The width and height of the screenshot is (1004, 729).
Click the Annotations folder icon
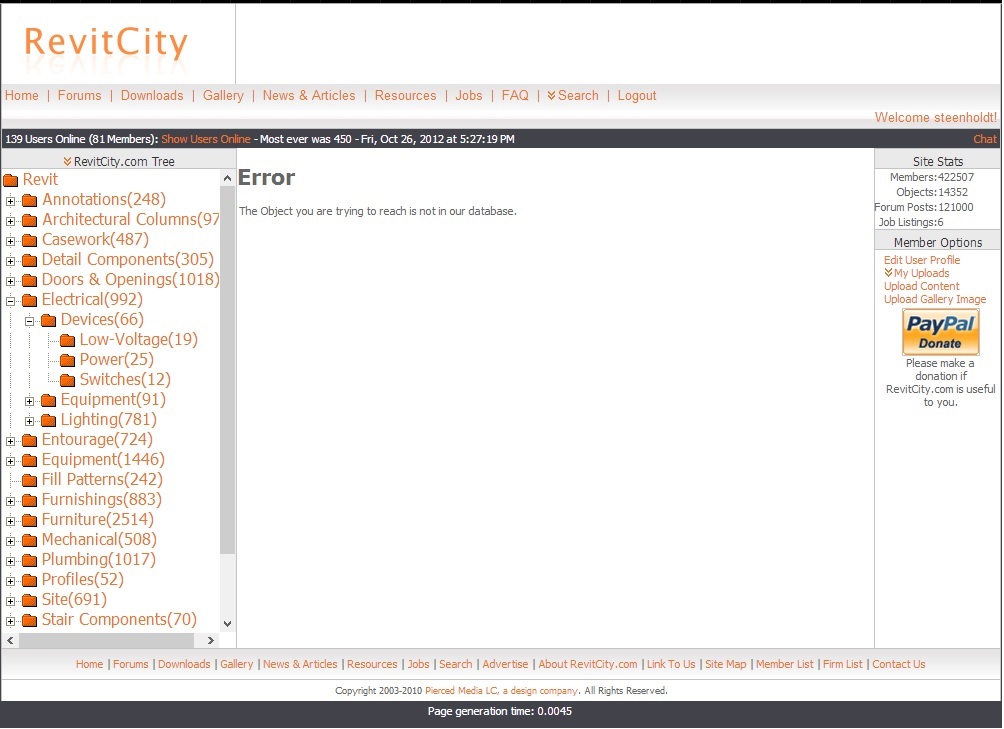coord(29,200)
